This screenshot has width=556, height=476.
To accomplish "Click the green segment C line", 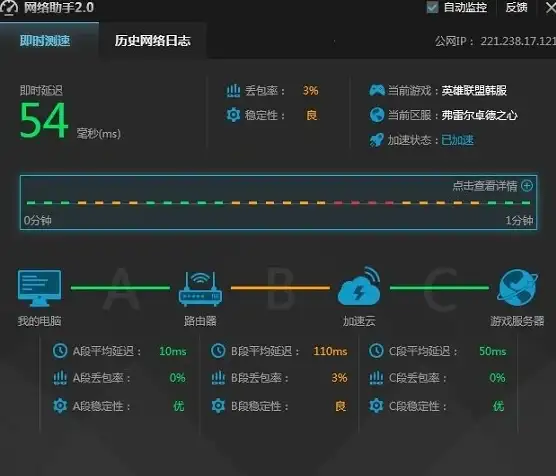I will click(x=439, y=288).
